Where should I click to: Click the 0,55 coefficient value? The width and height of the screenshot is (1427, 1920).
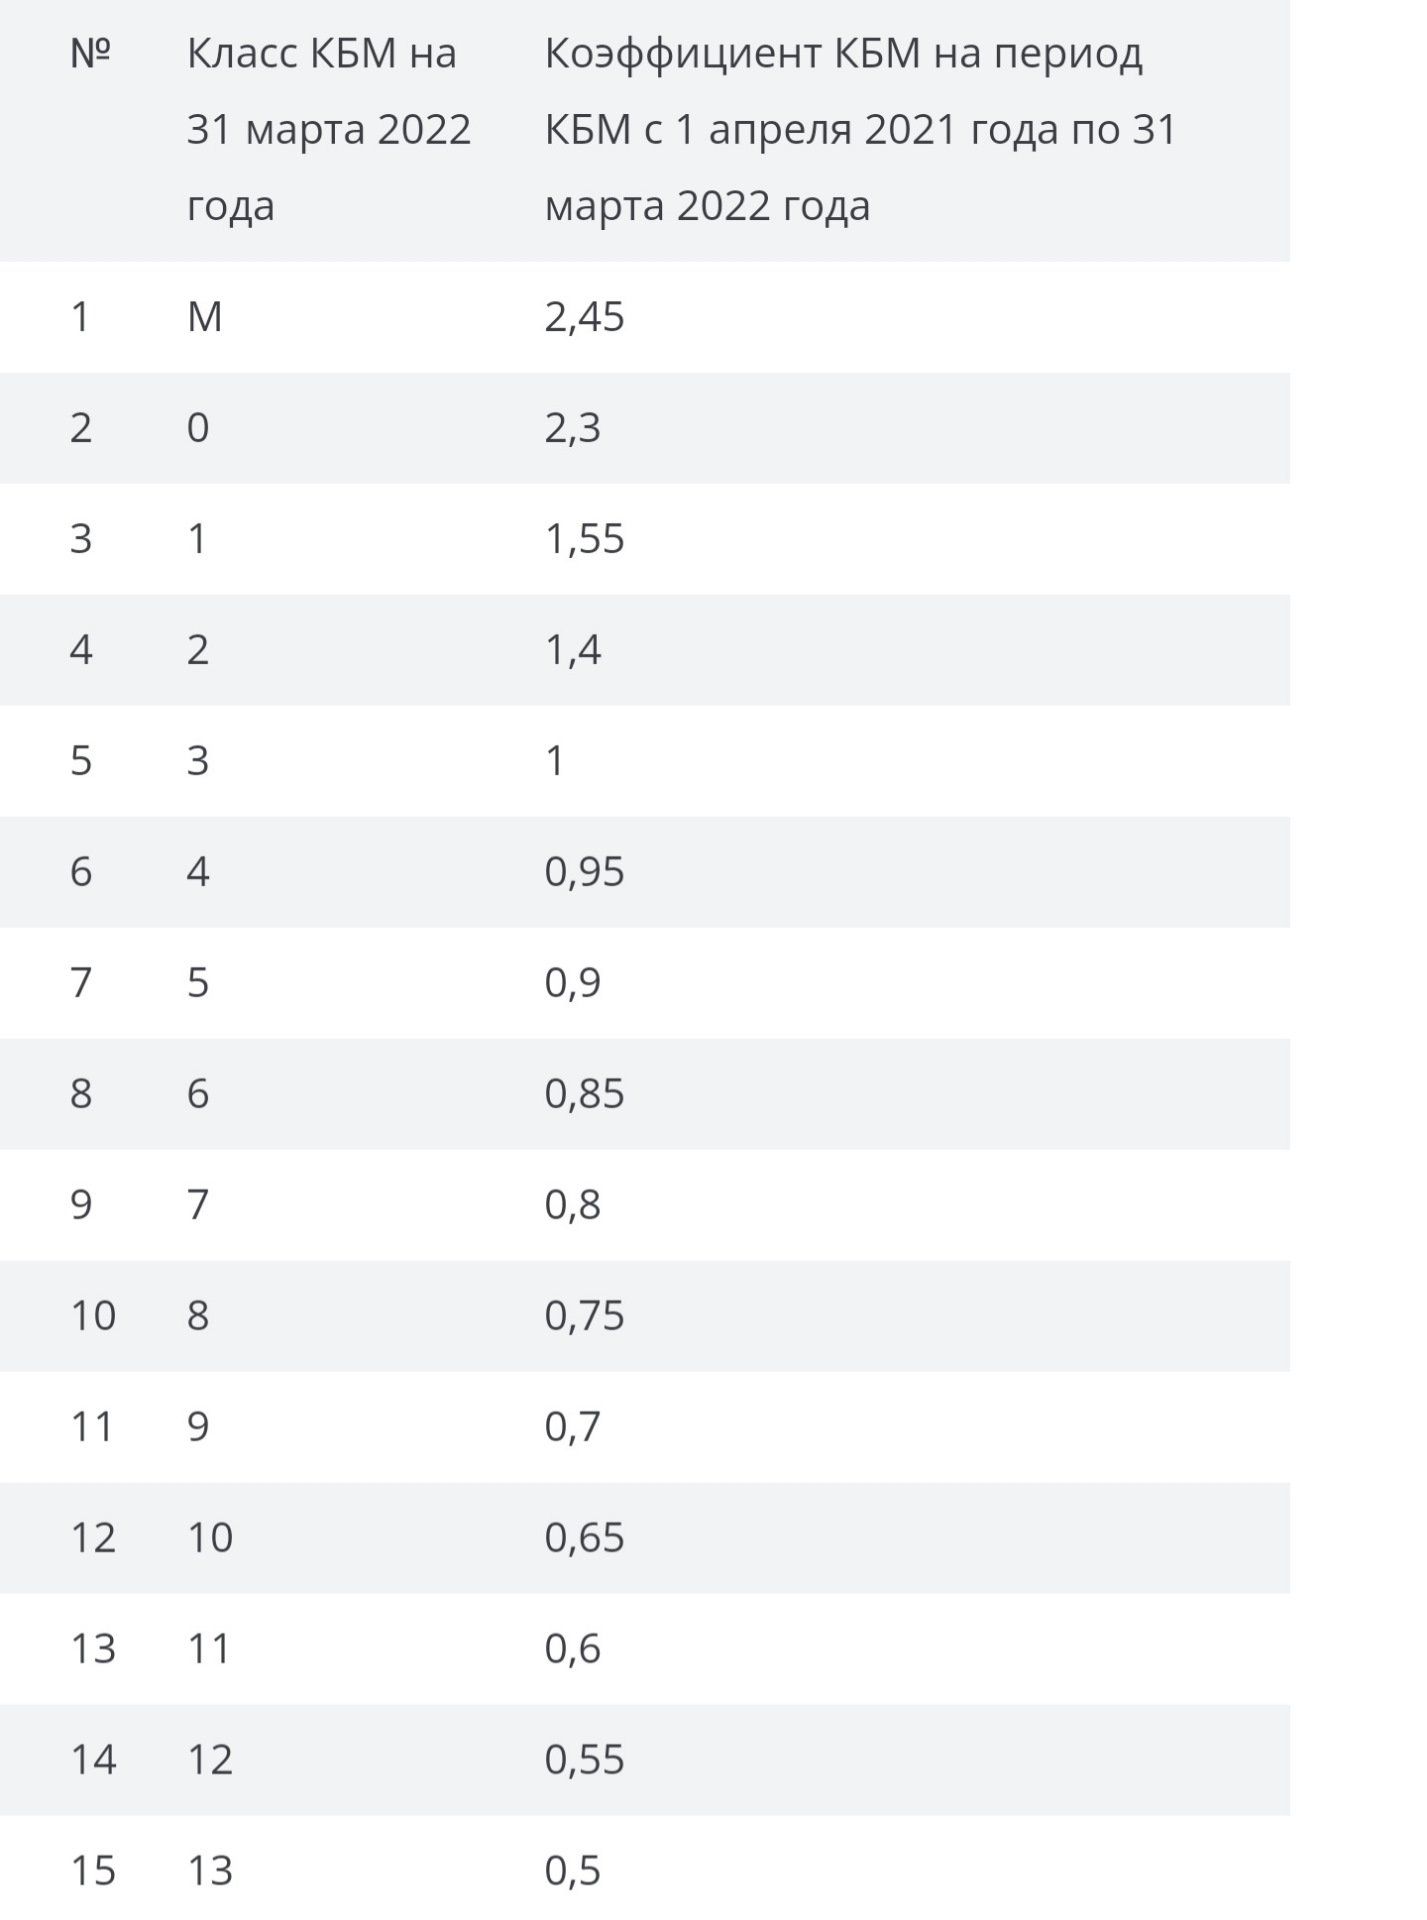584,1760
